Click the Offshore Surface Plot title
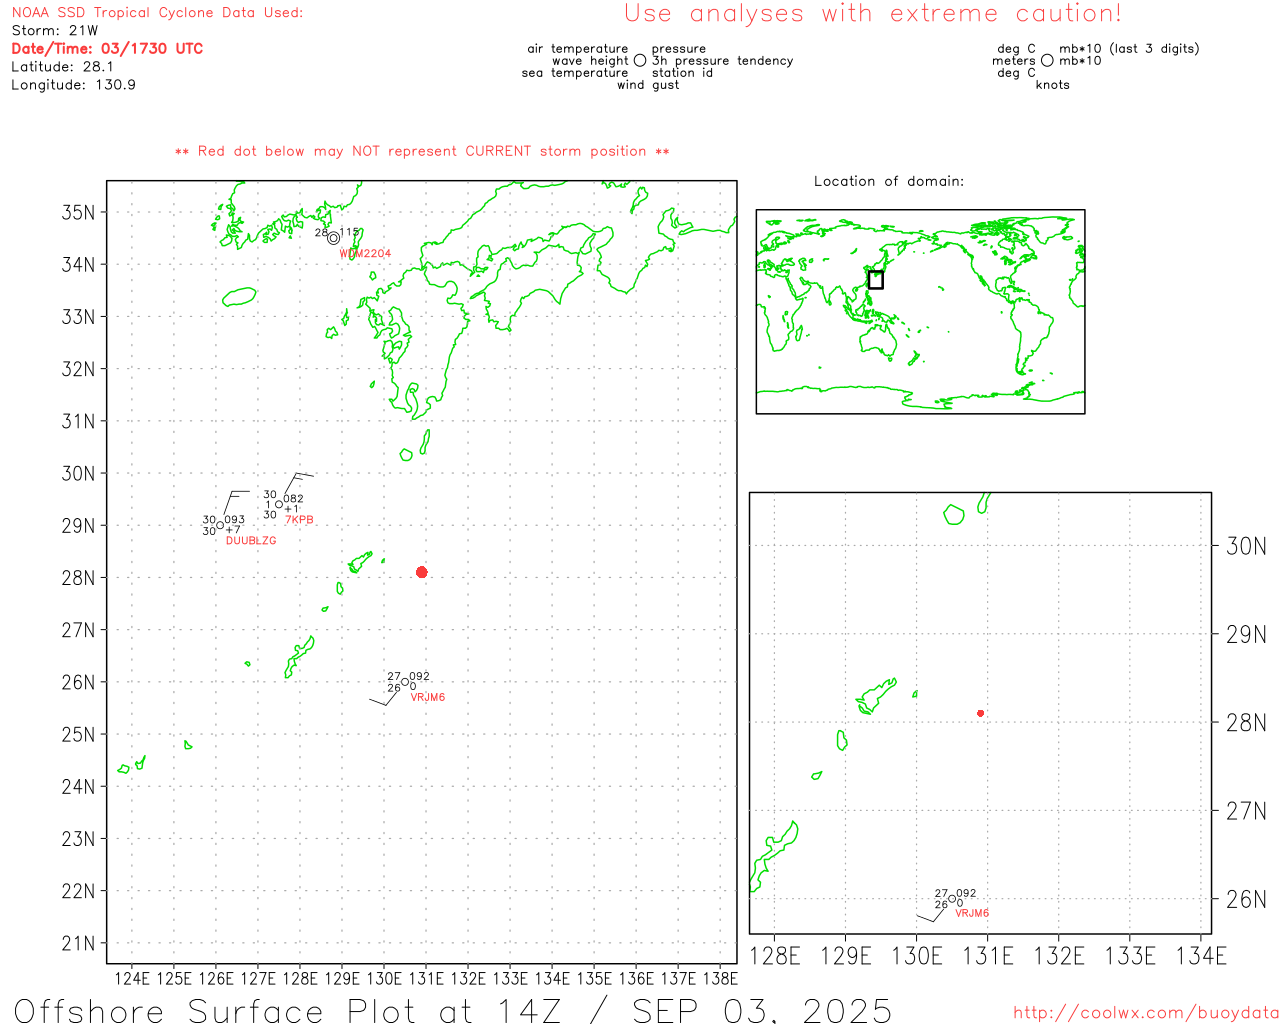1280x1024 pixels. [453, 1010]
